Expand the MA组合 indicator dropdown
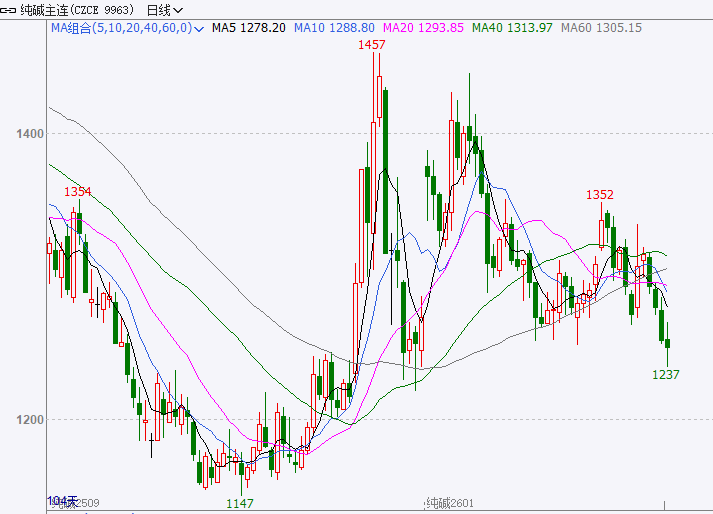 point(199,28)
